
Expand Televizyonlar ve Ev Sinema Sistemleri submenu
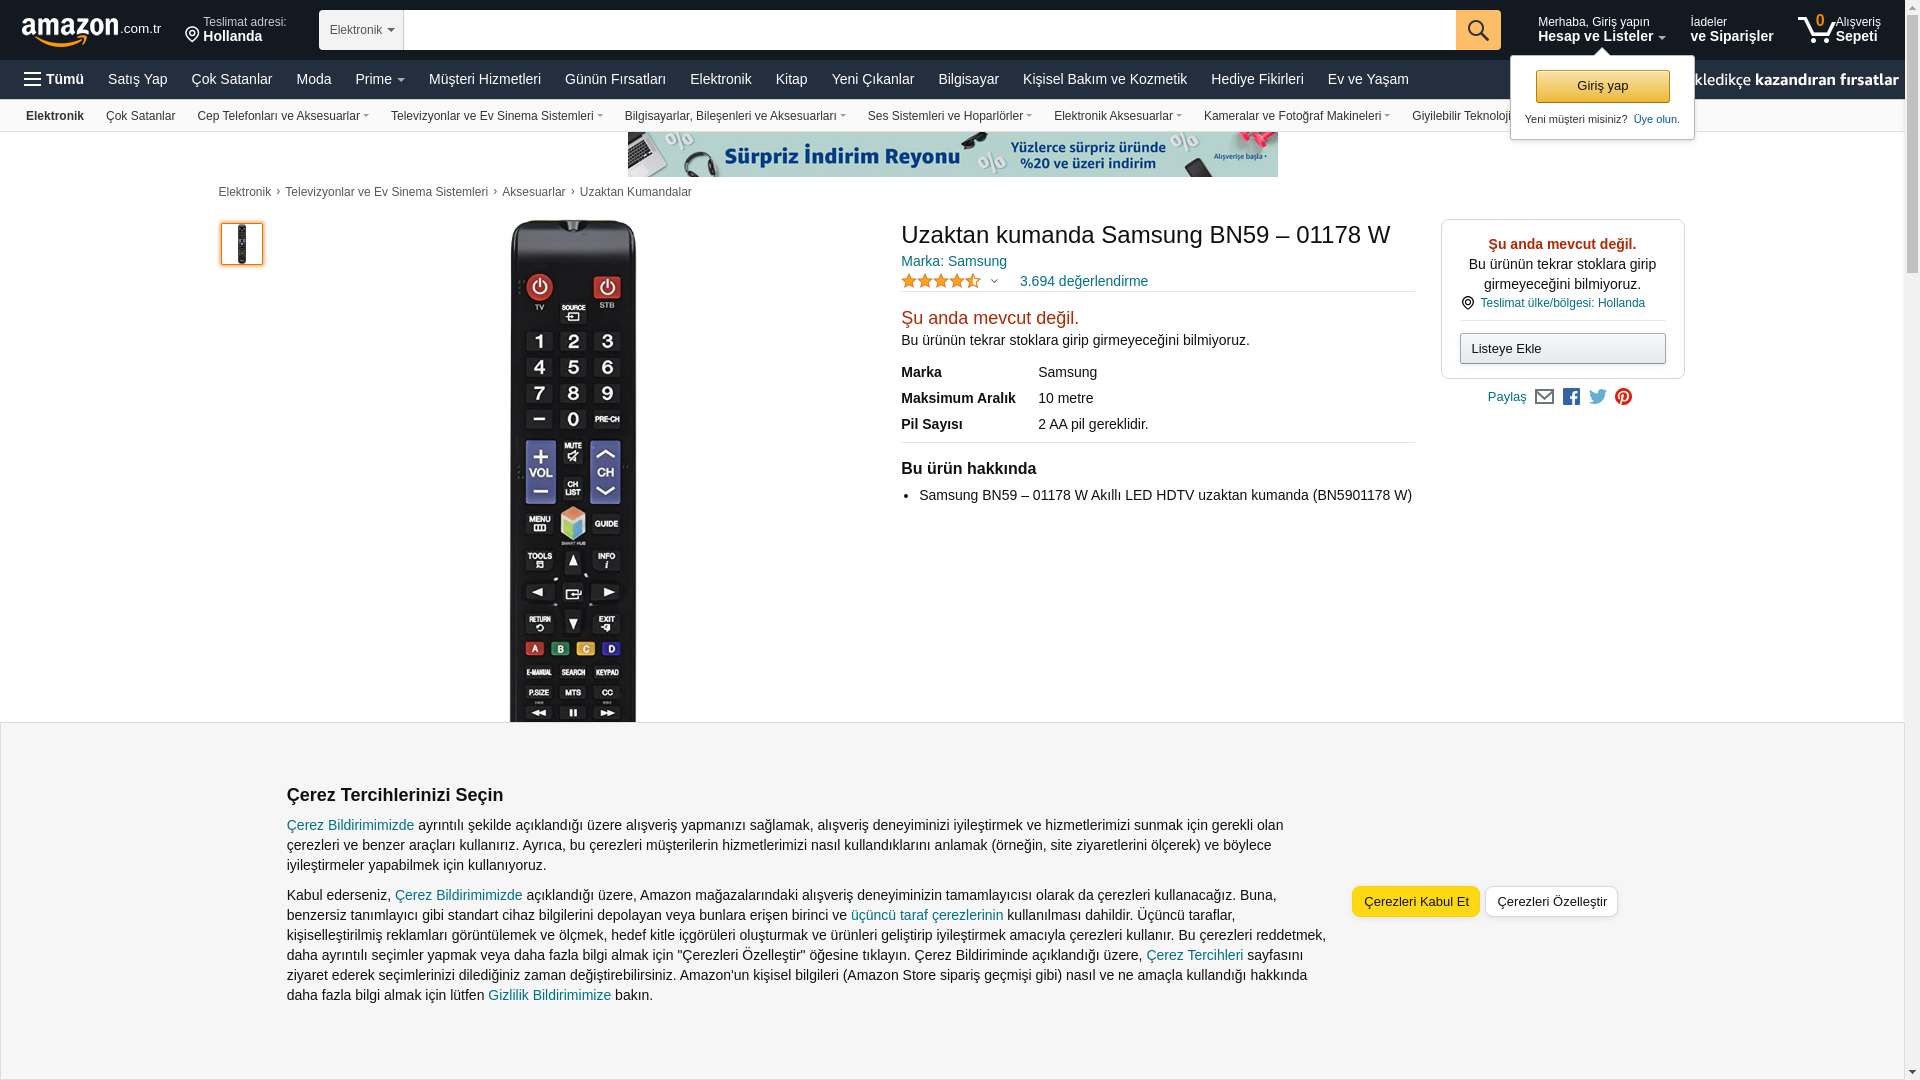coord(497,116)
